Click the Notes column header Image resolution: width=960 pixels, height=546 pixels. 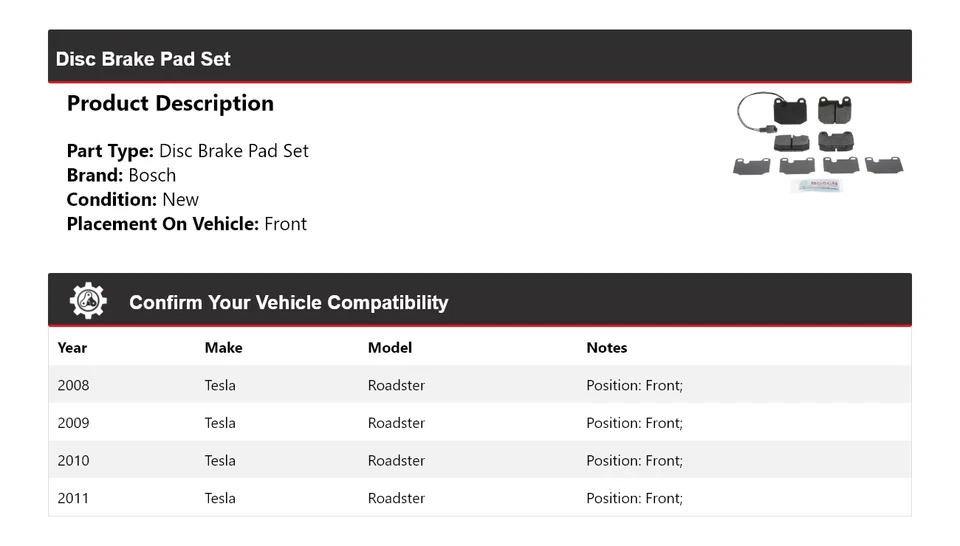[606, 348]
